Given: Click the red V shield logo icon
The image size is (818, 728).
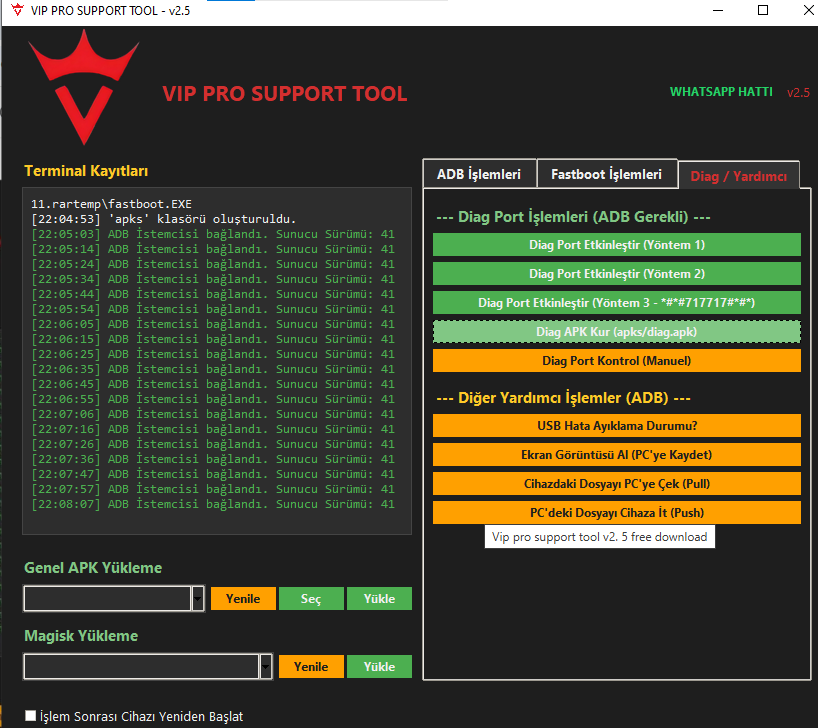Looking at the screenshot, I should click(x=85, y=85).
